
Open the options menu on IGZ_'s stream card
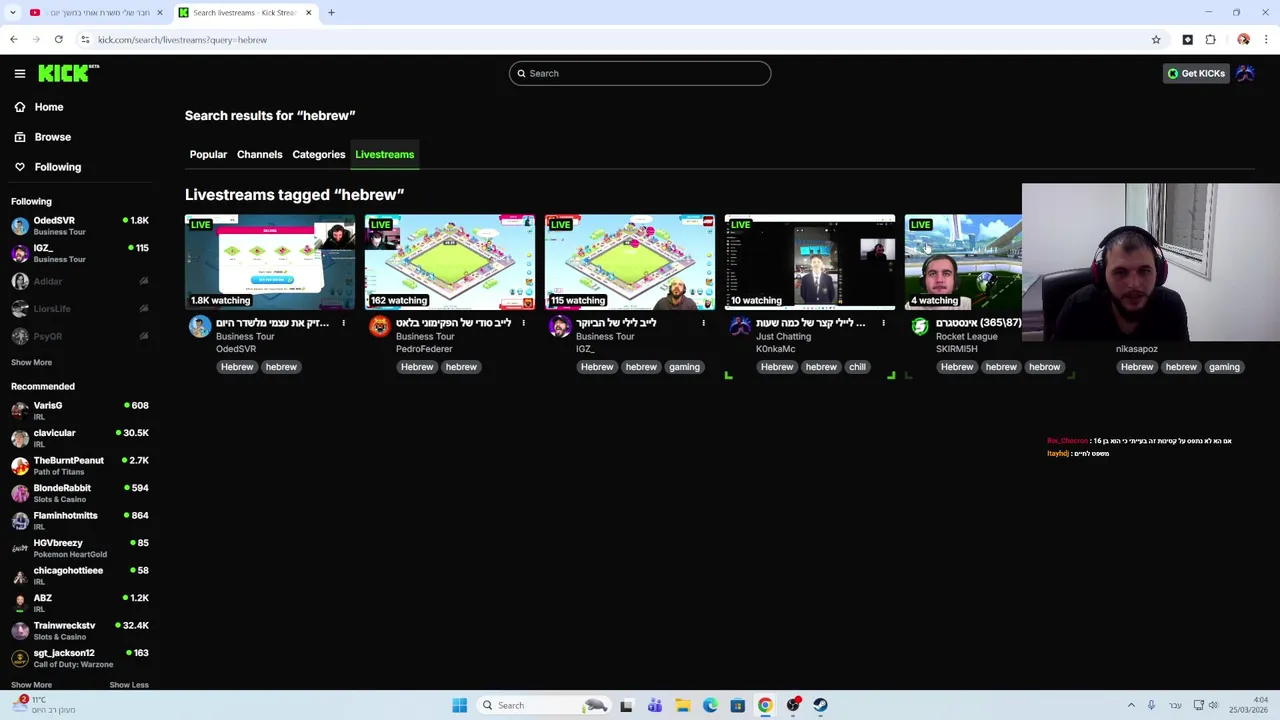(x=703, y=323)
